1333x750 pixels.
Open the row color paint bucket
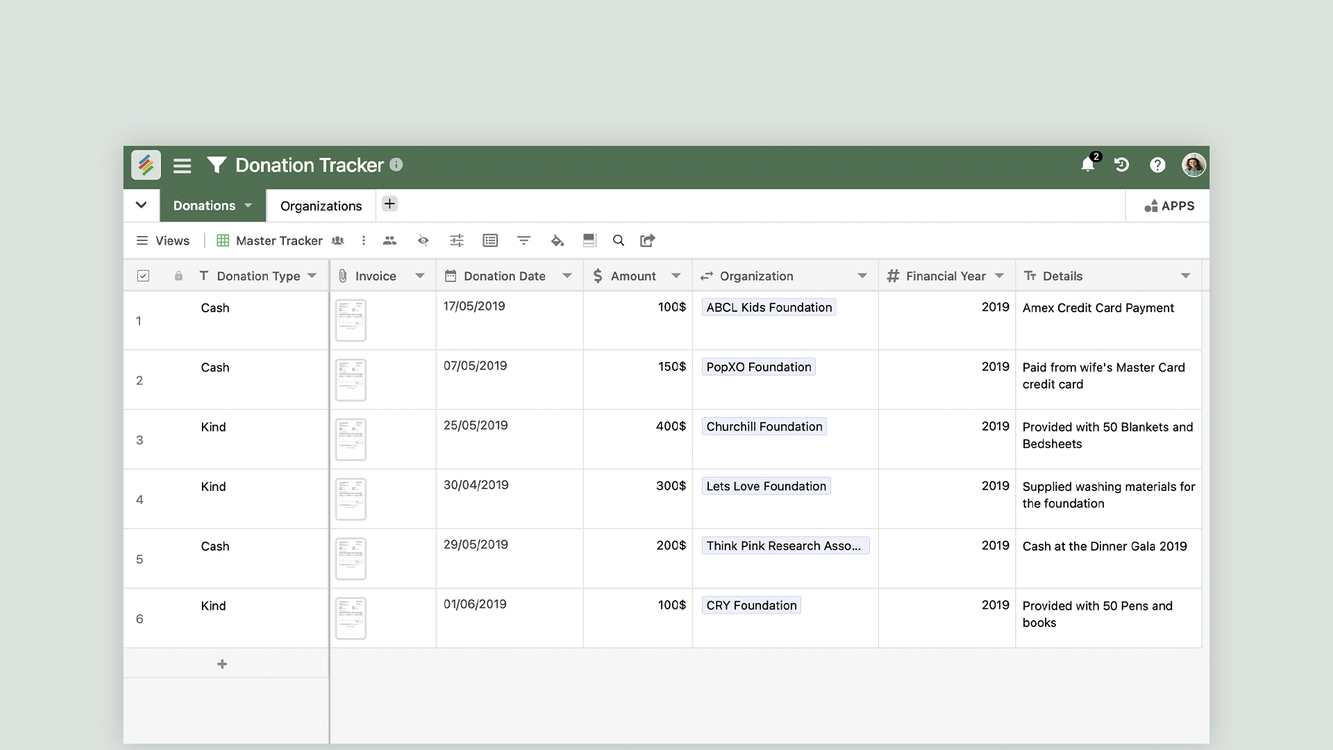click(557, 241)
